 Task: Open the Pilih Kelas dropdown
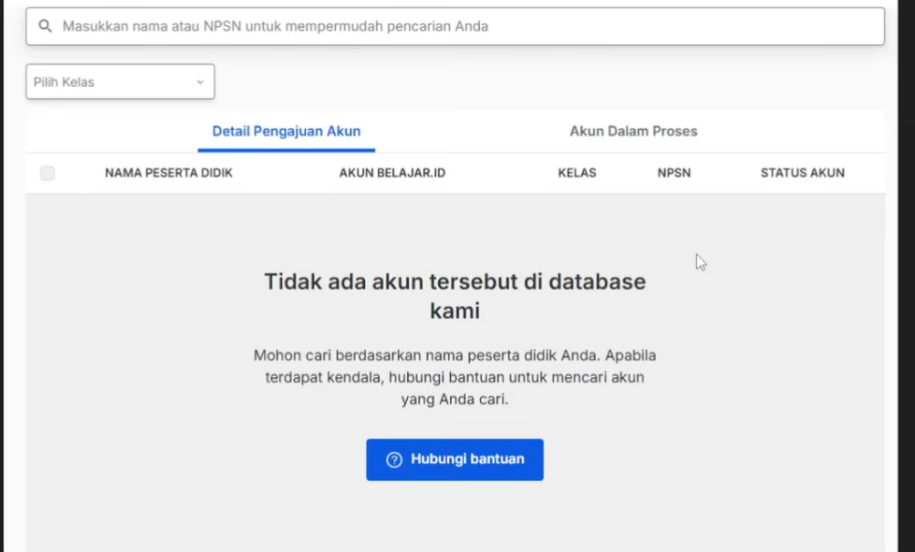pyautogui.click(x=120, y=82)
